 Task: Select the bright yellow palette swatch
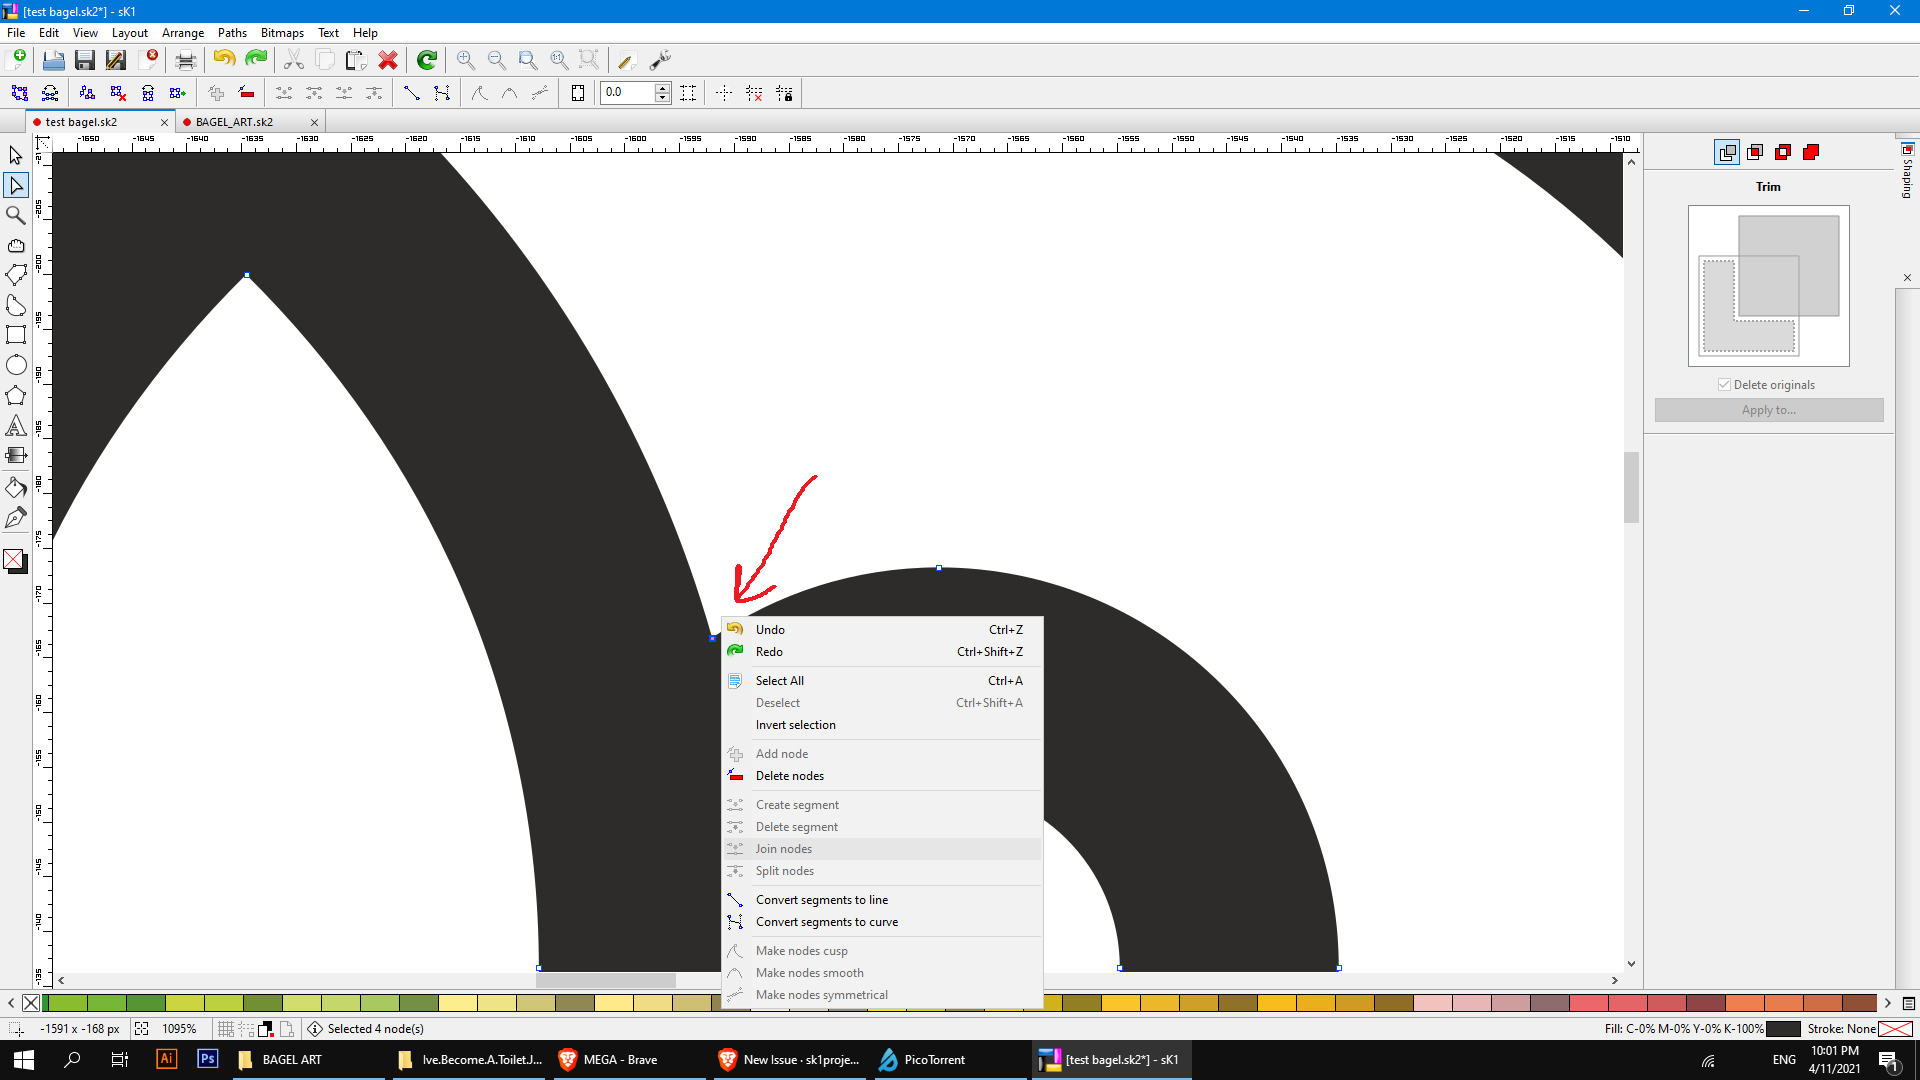tap(1121, 1003)
